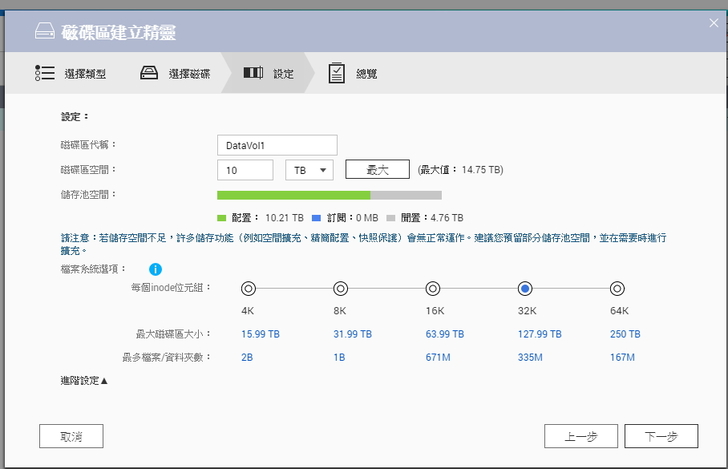Choose the 32K bytes-per-inode radio button
The image size is (728, 469).
524,288
